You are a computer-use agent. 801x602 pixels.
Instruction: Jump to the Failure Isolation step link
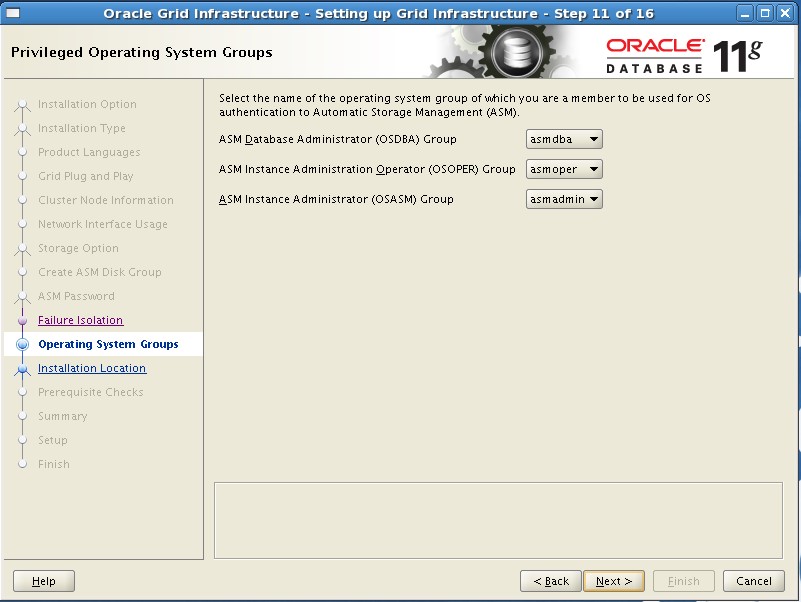click(81, 320)
